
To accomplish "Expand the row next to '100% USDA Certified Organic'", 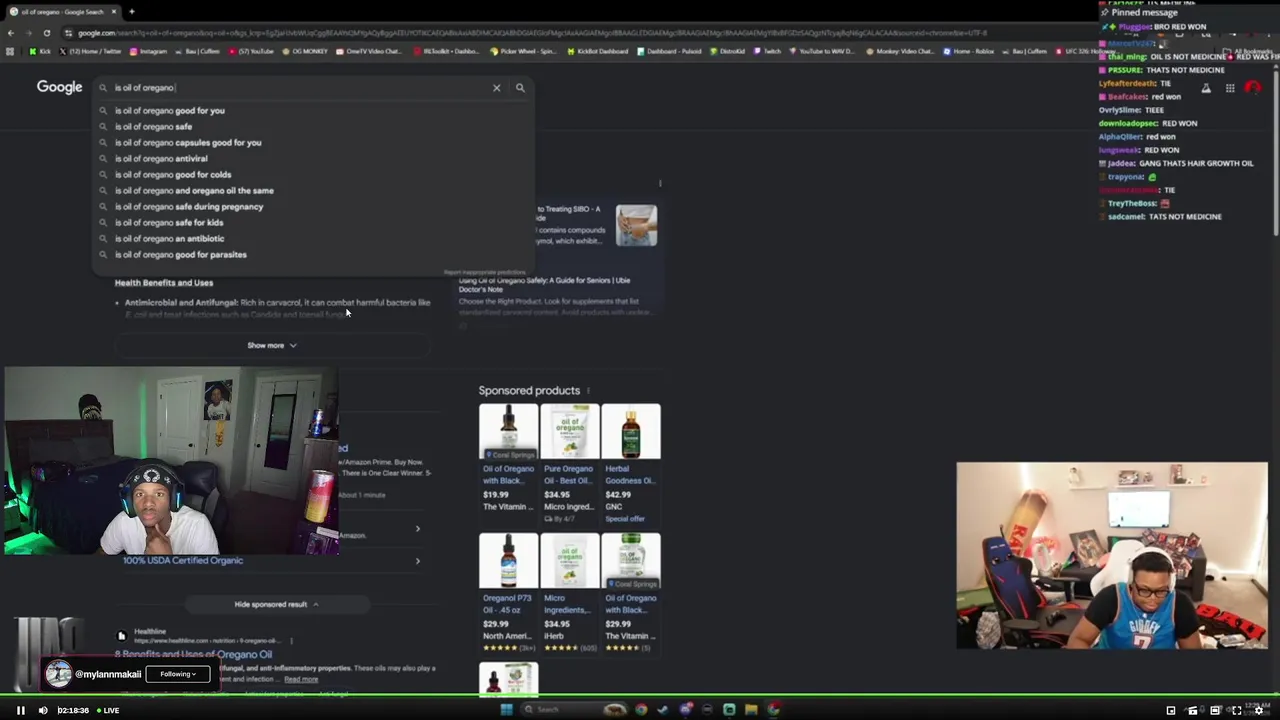I will click(417, 561).
